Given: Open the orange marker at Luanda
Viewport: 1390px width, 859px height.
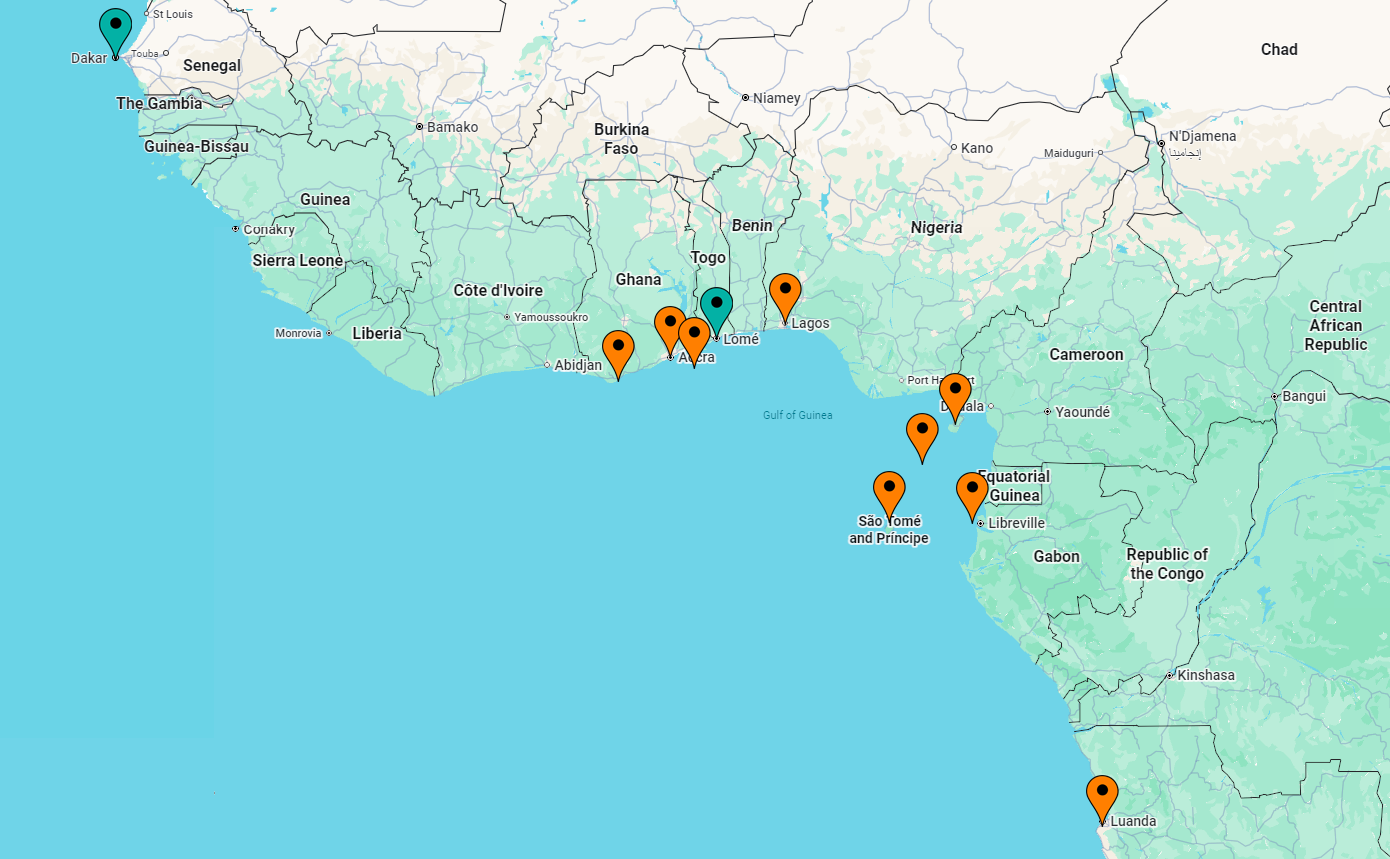Looking at the screenshot, I should point(1102,795).
